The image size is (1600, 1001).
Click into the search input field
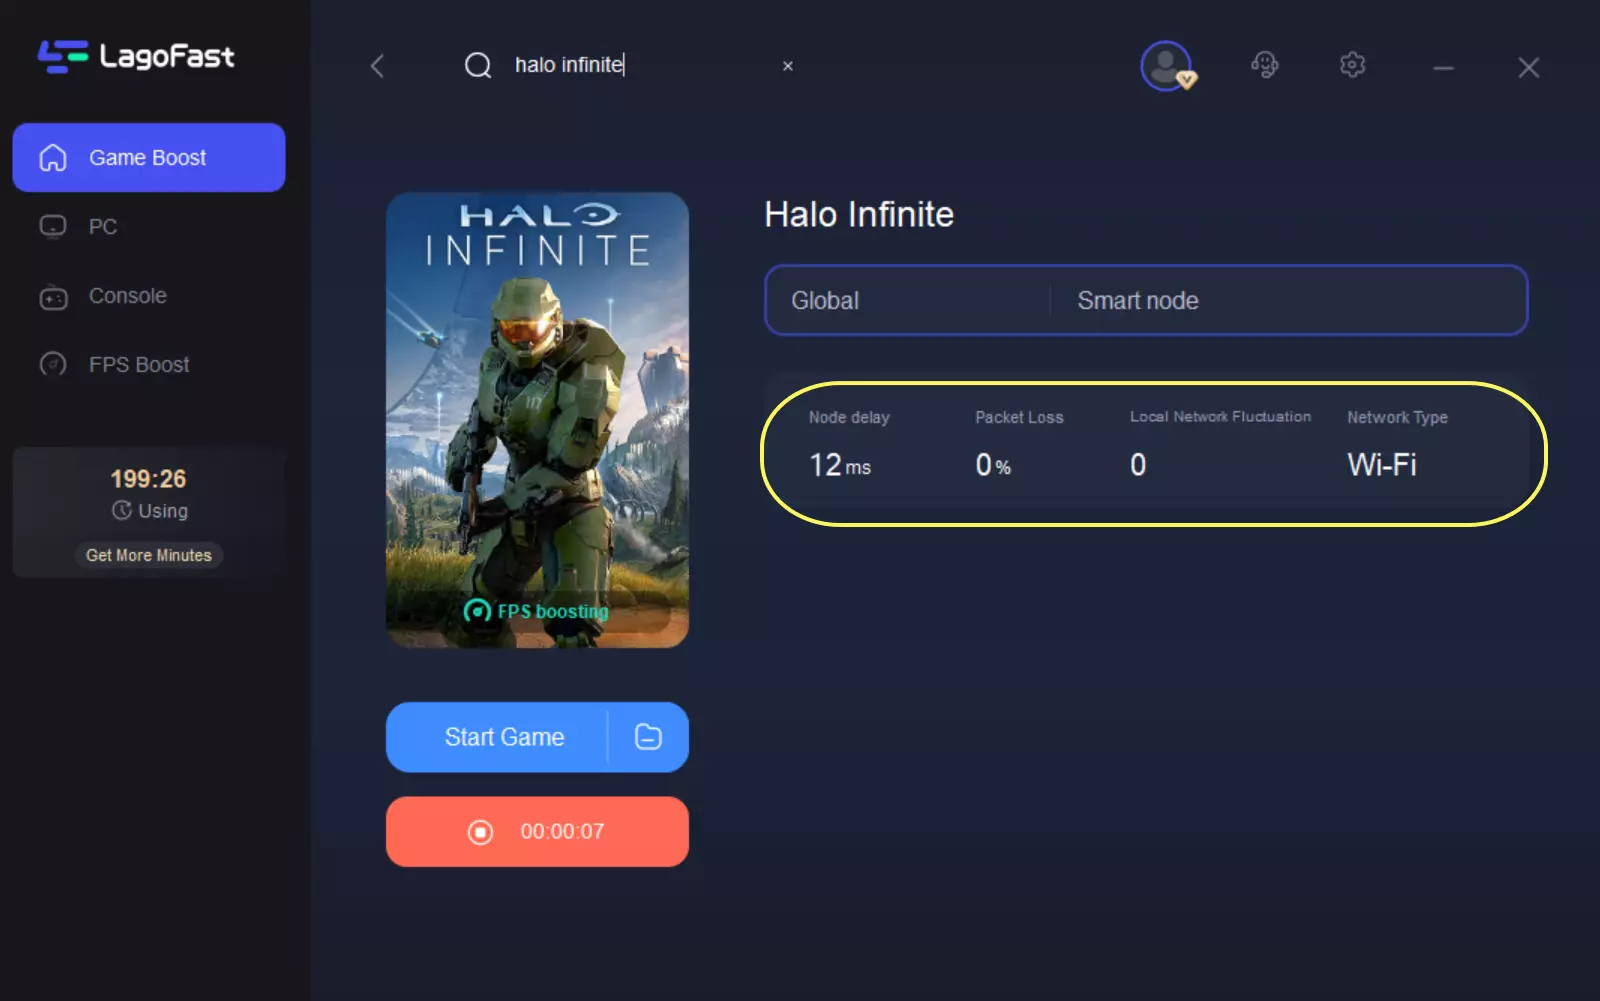point(640,66)
